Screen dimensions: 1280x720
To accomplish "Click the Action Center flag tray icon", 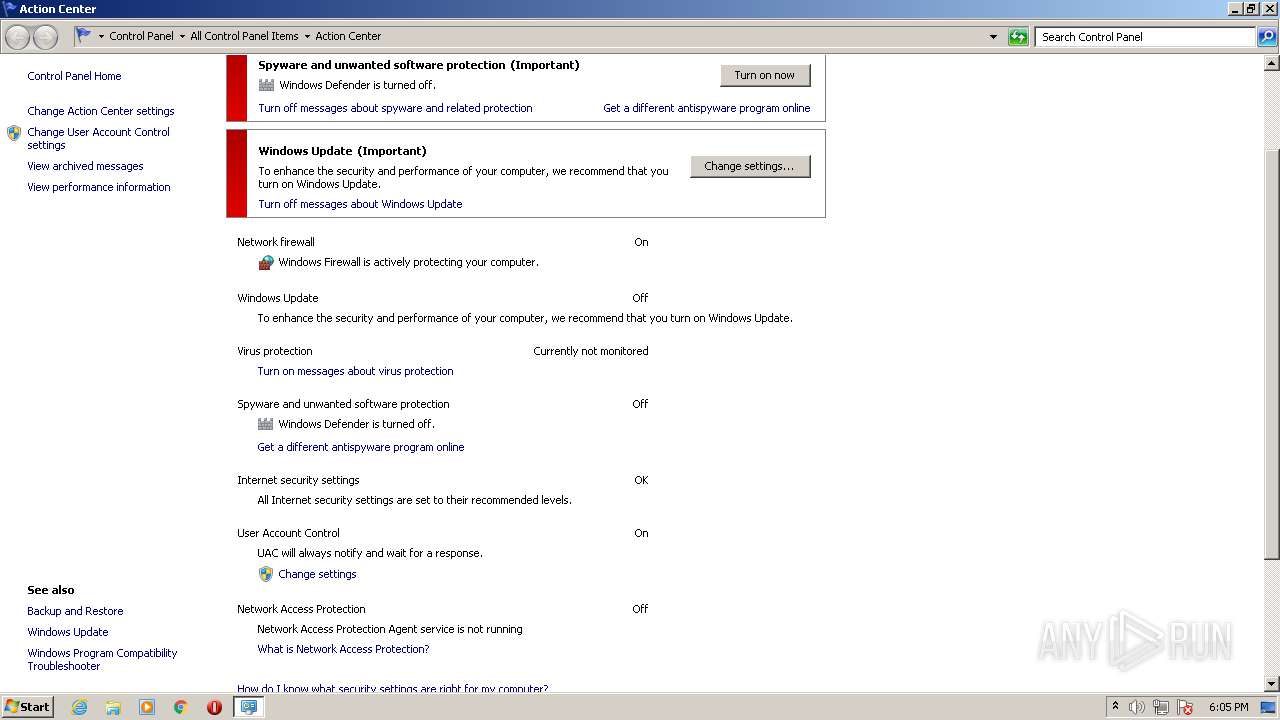I will coord(1185,707).
